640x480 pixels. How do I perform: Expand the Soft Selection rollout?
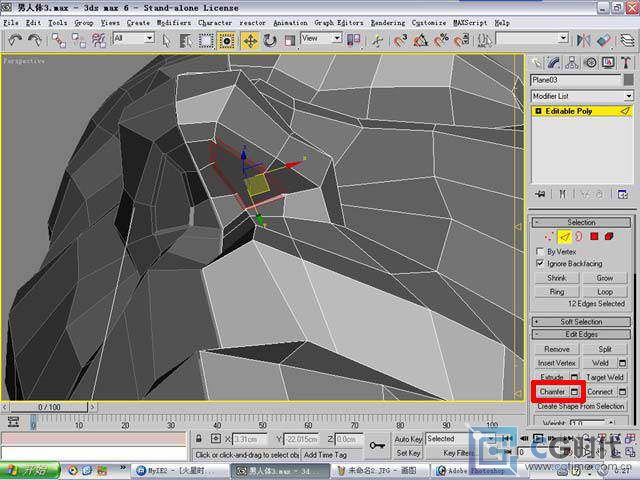(x=581, y=322)
